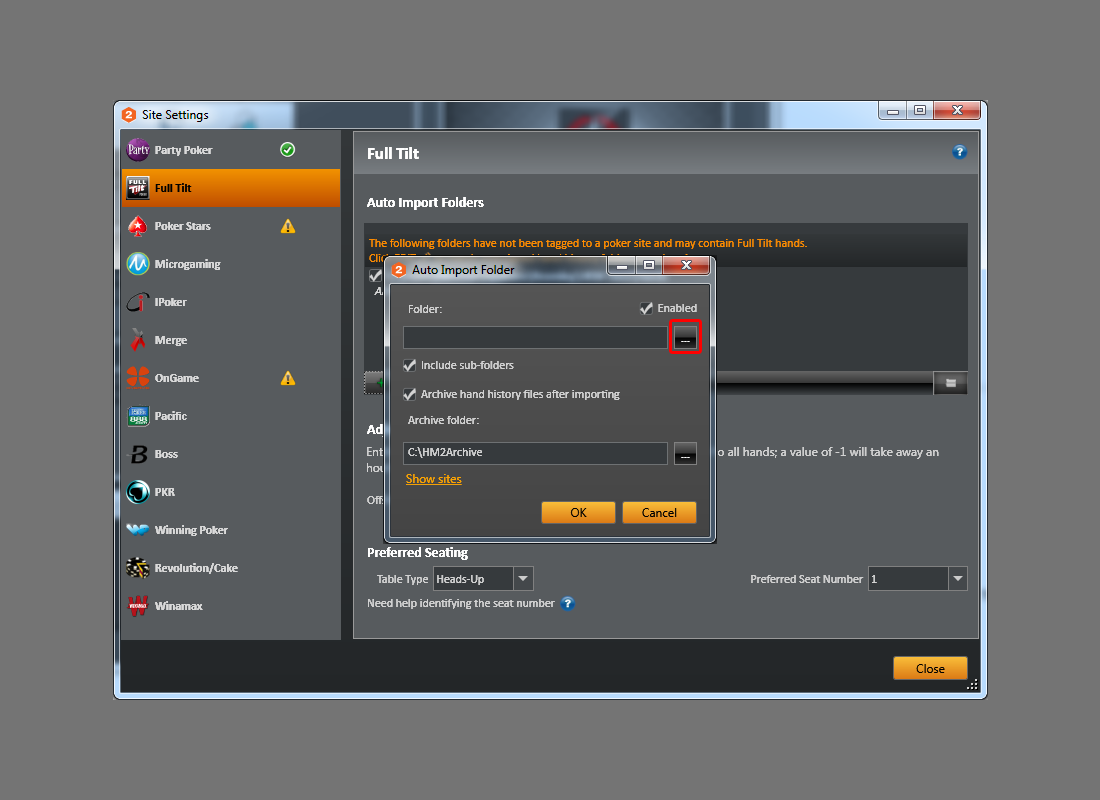Open the Winamax site icon
Viewport: 1100px width, 800px height.
click(x=138, y=606)
